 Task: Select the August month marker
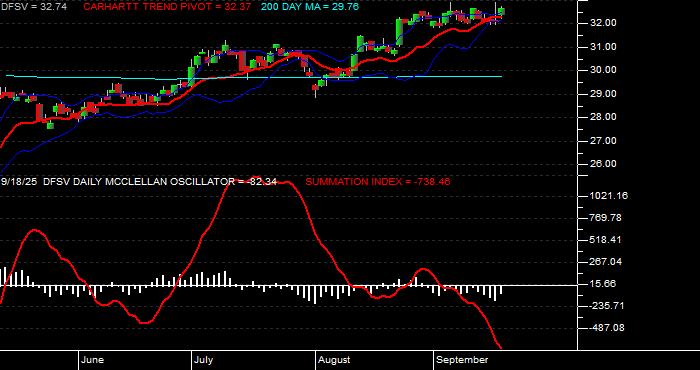pos(334,360)
